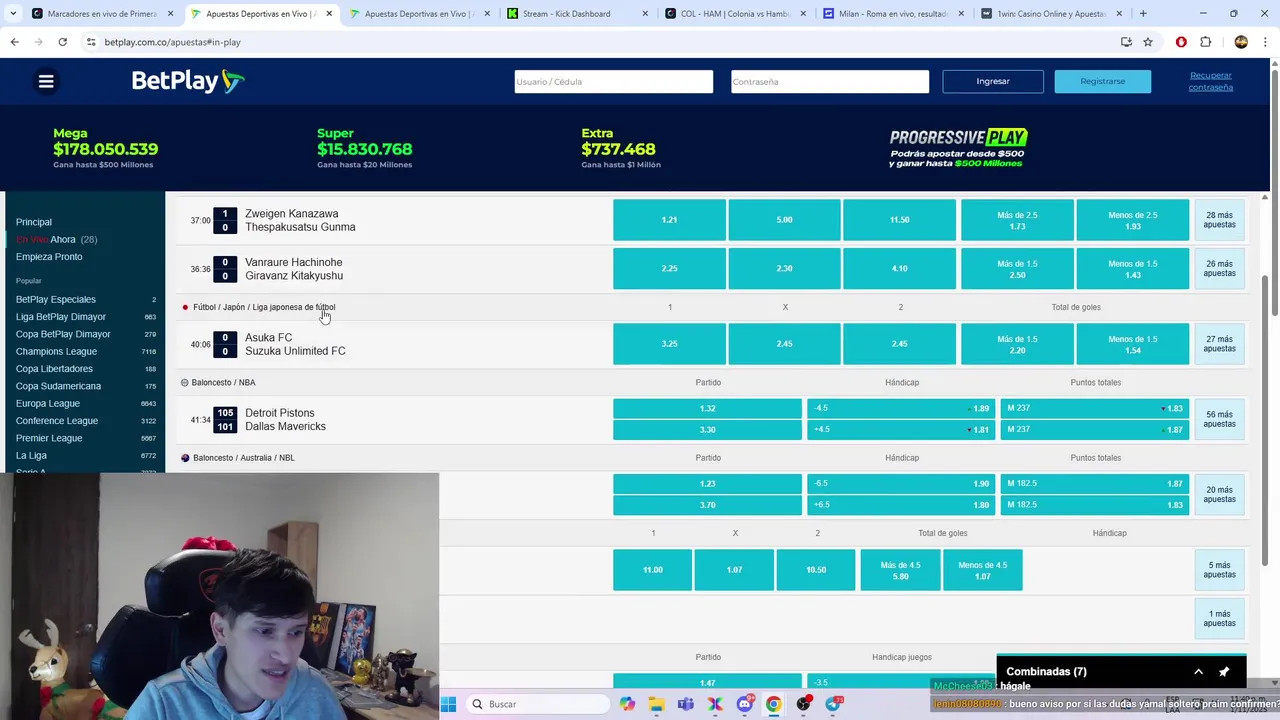Open the Recuperar contraseña link
Image resolution: width=1280 pixels, height=720 pixels.
pos(1210,81)
